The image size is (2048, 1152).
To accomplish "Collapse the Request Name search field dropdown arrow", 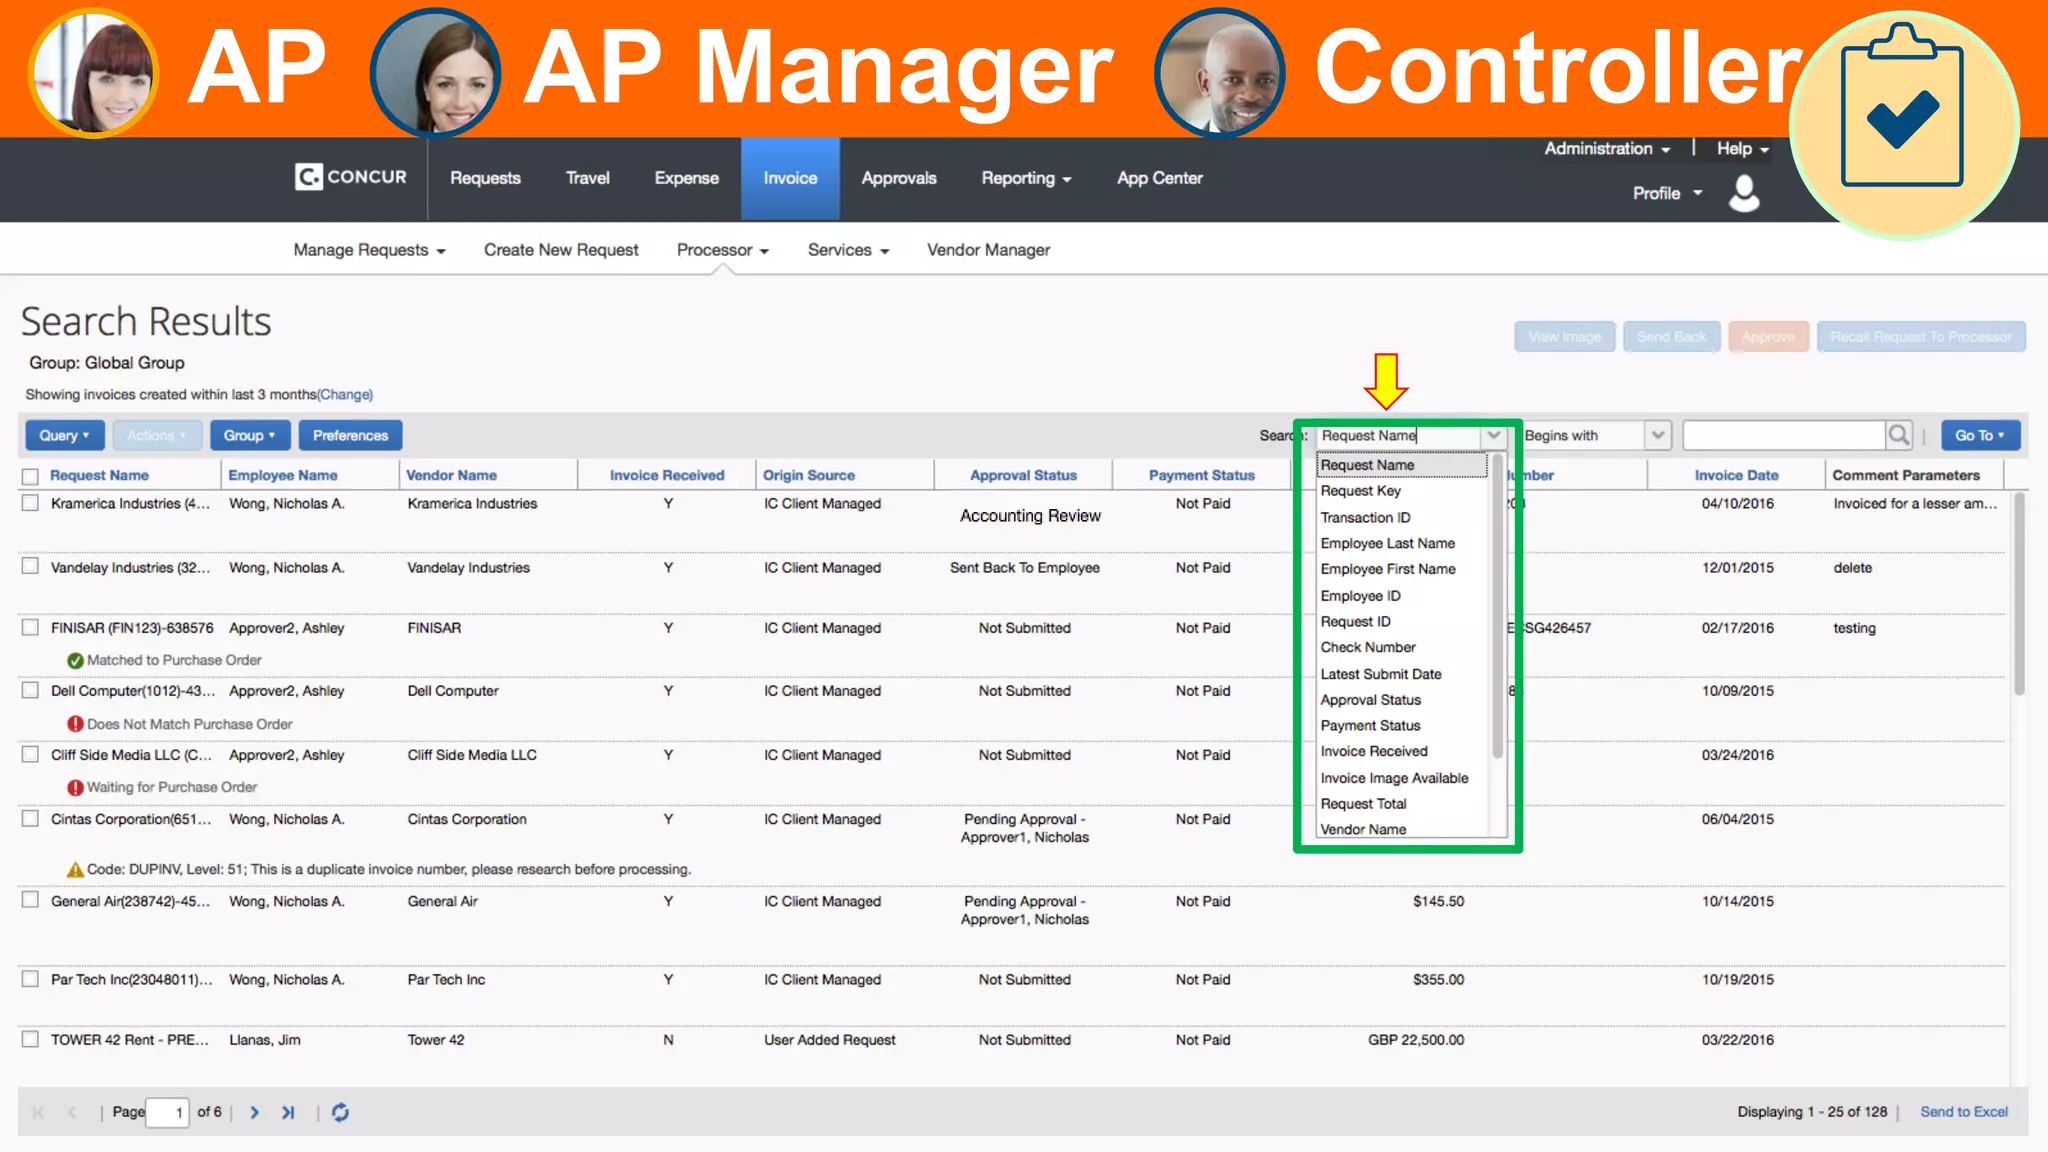I will coord(1493,435).
